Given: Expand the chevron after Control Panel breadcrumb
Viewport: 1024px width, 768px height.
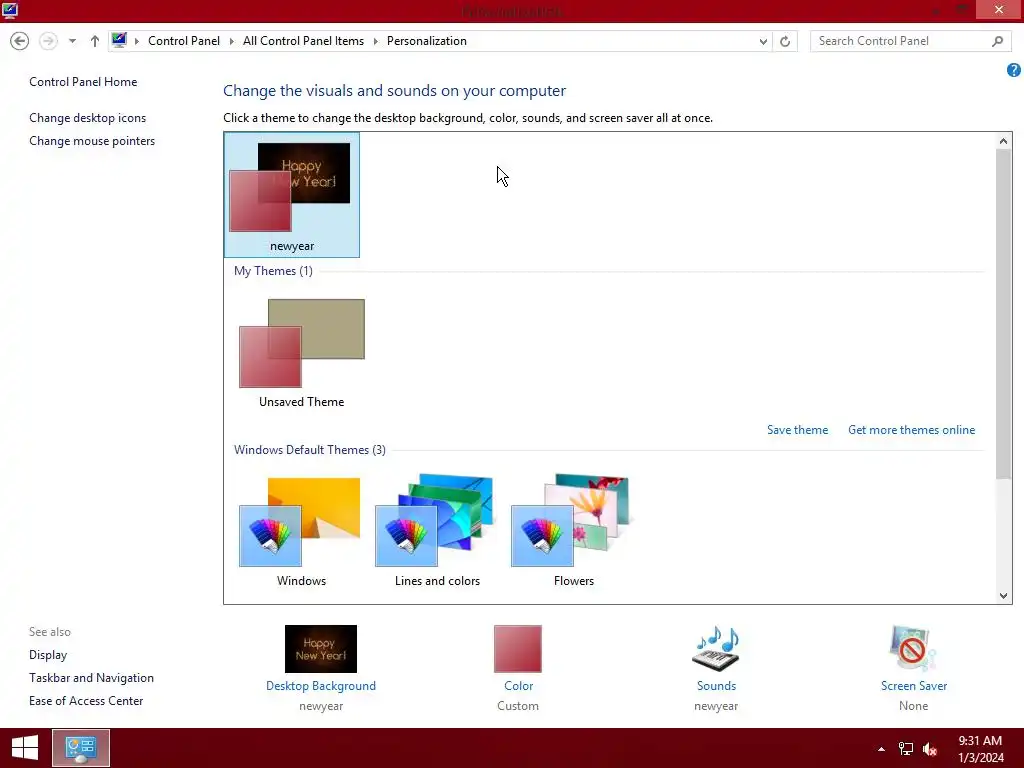Looking at the screenshot, I should point(231,41).
